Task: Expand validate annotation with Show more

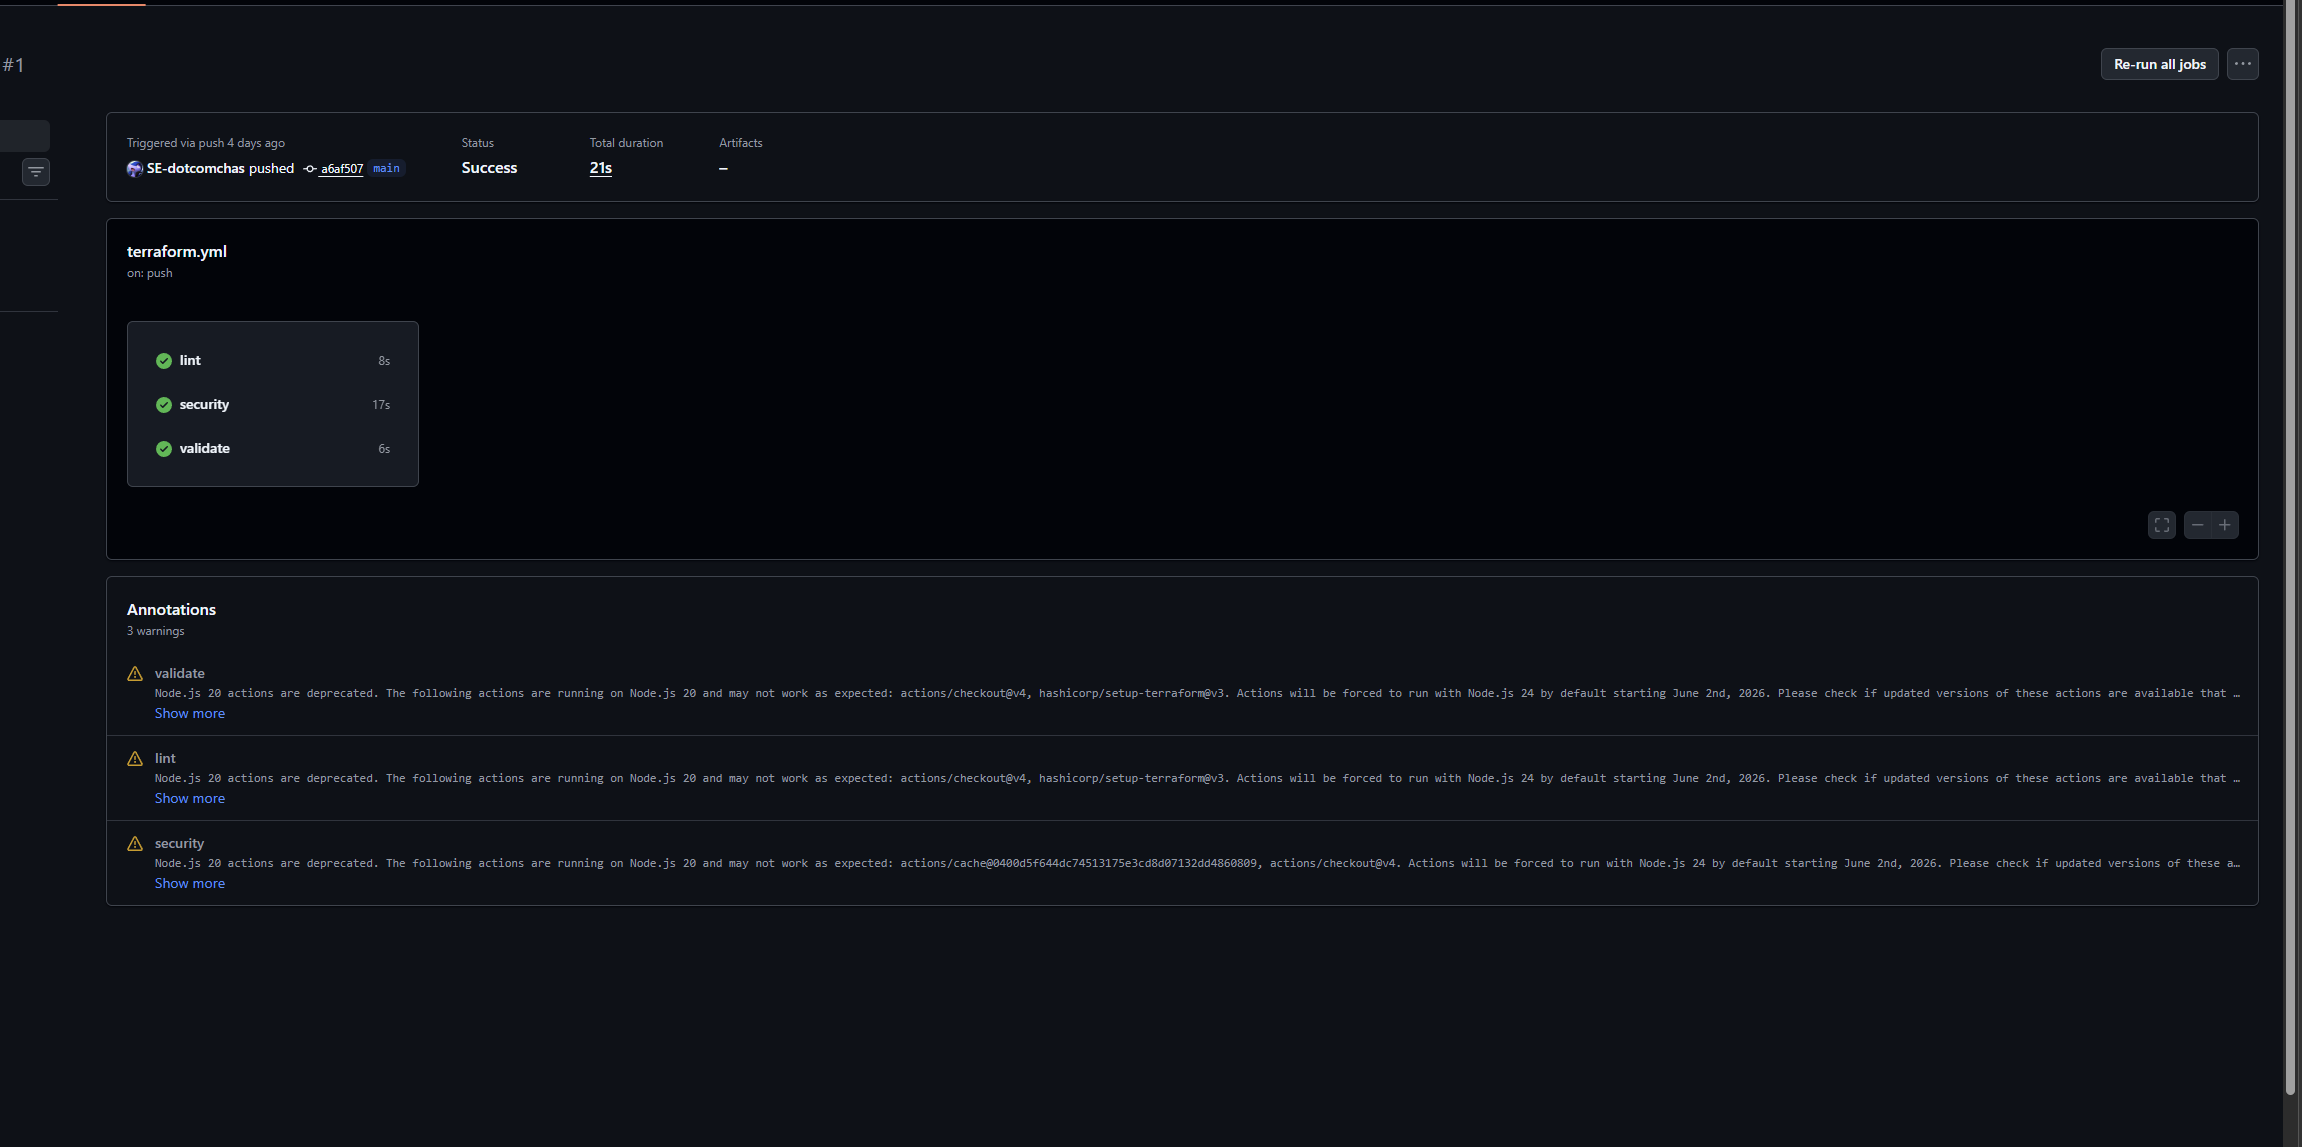Action: click(190, 714)
